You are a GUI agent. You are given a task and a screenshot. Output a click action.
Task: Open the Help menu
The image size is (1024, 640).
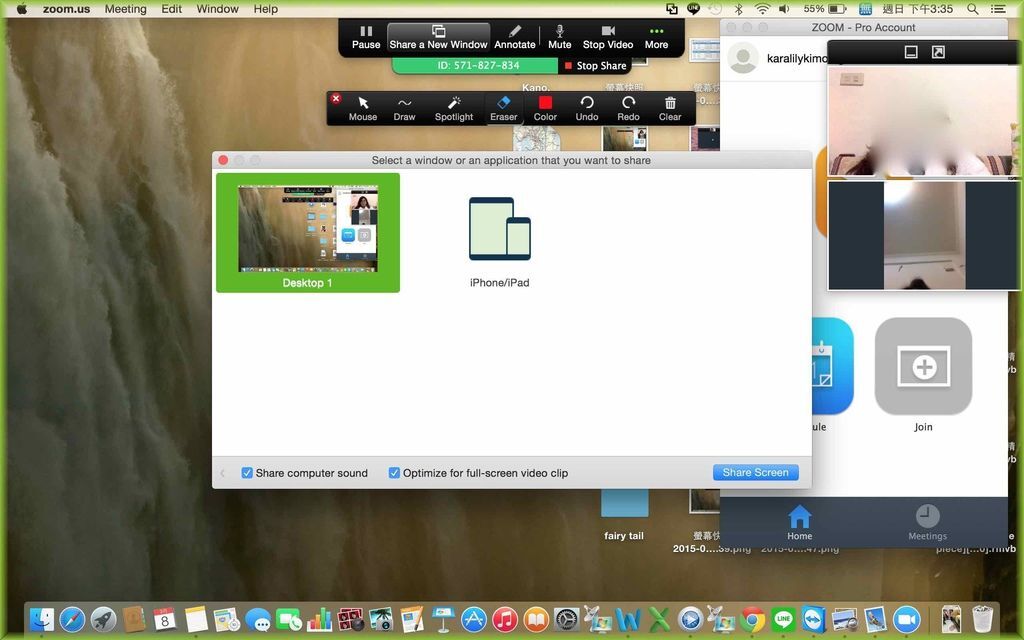(266, 9)
